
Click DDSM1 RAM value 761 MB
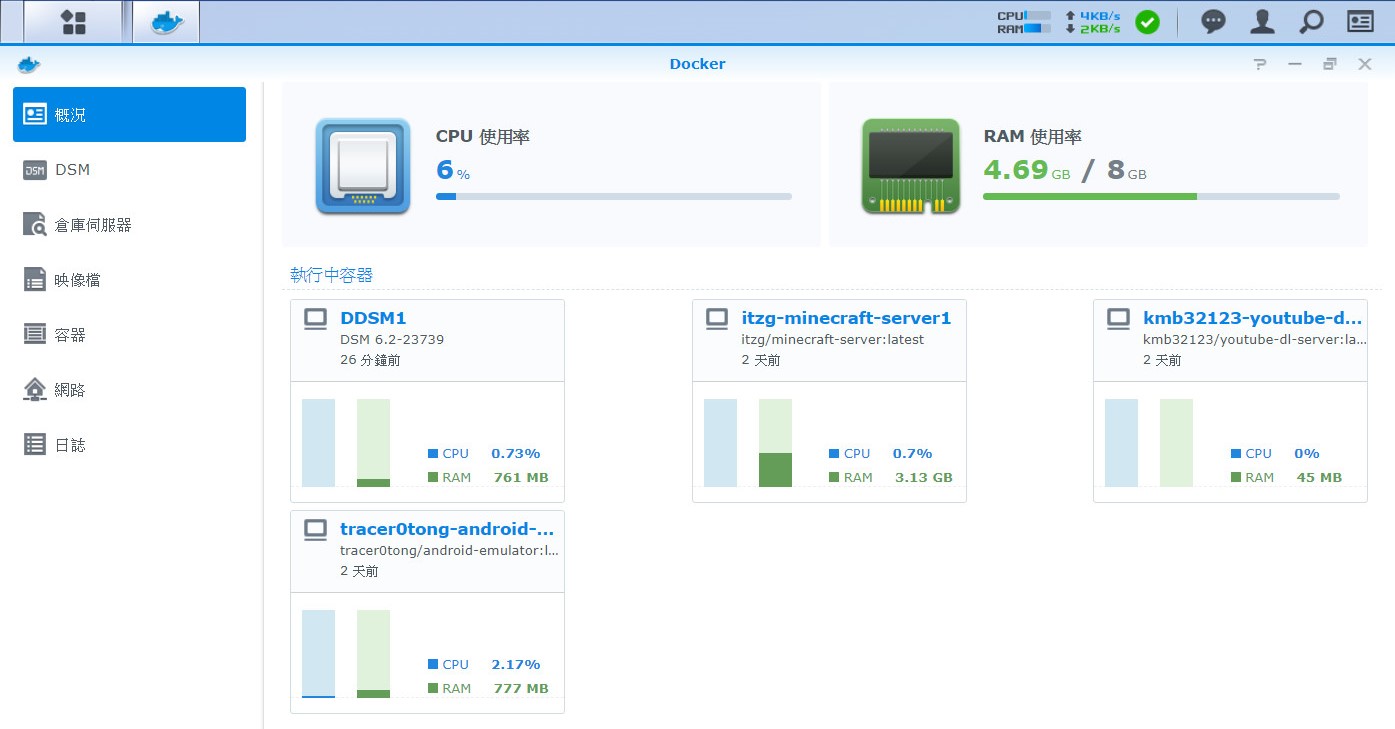[x=521, y=477]
